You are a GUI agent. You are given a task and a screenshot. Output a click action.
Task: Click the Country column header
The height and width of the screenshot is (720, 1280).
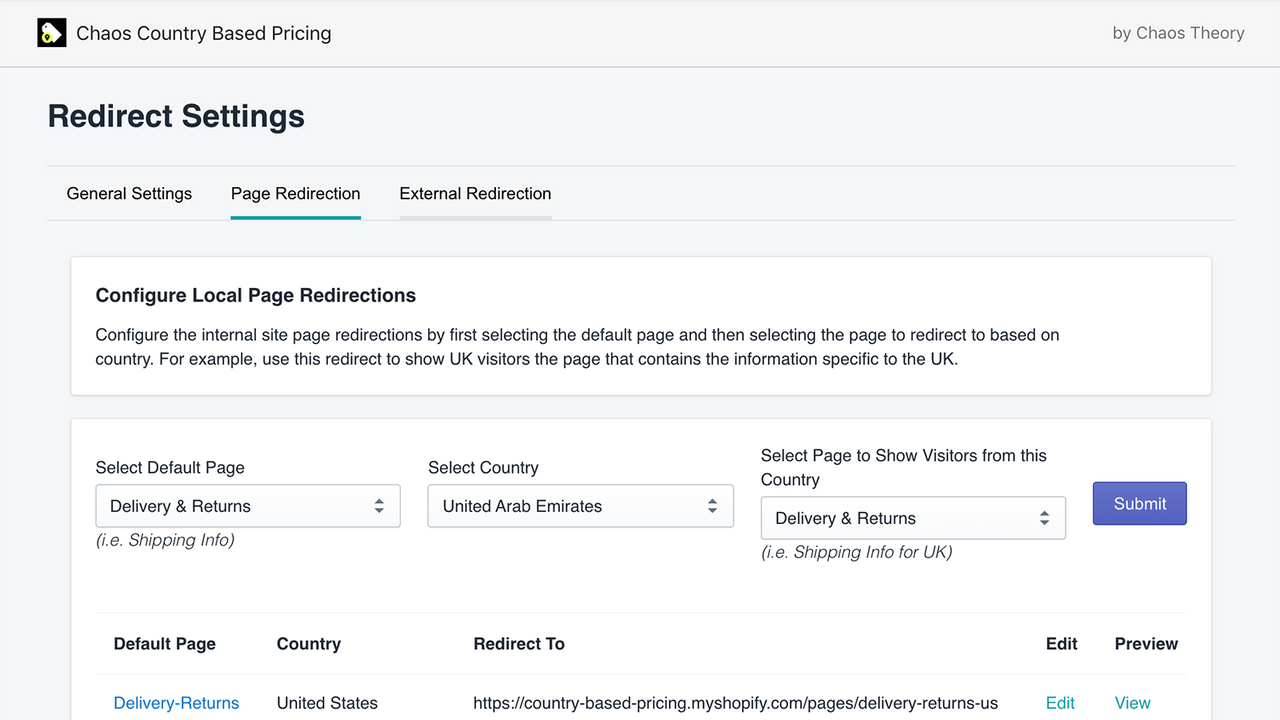point(309,644)
